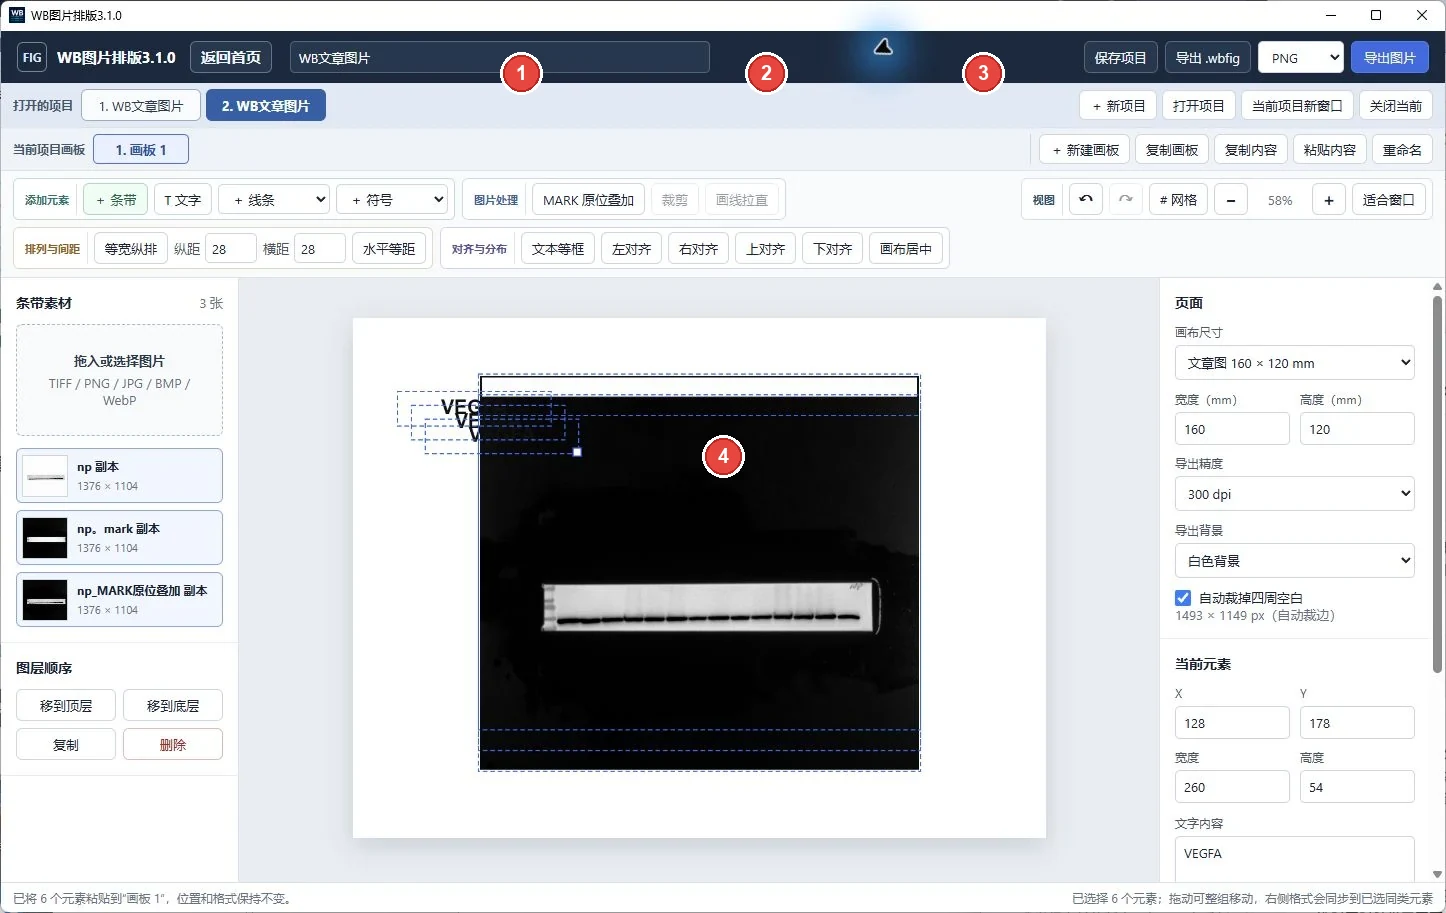Image resolution: width=1446 pixels, height=913 pixels.
Task: Switch to project tab '1. WB文章图片'
Action: tap(141, 106)
